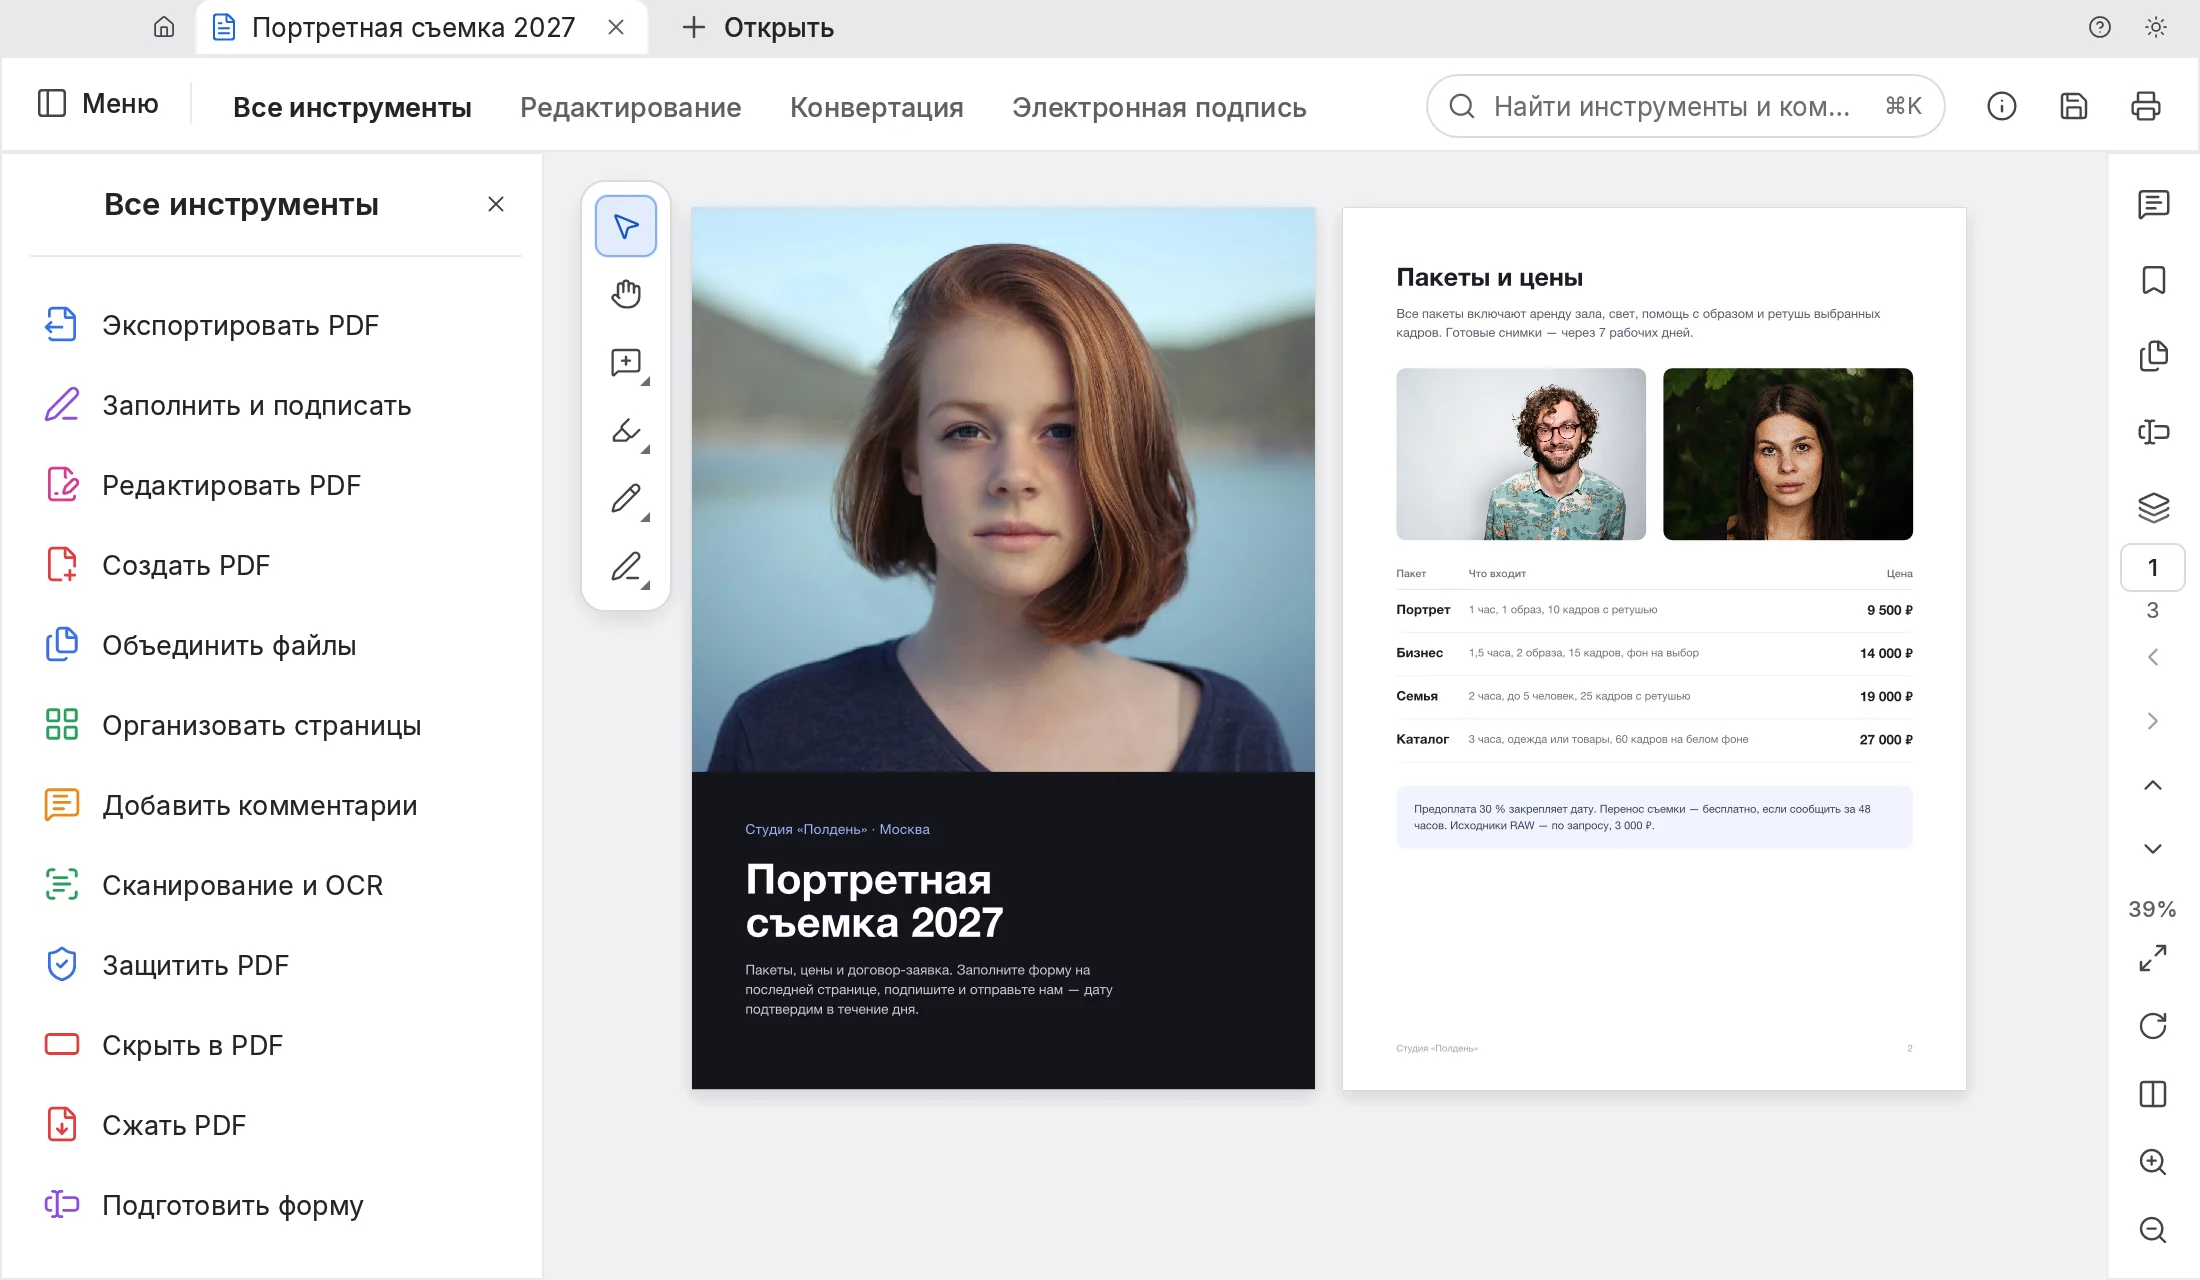
Task: Select the pencil drawing tool
Action: click(x=626, y=498)
